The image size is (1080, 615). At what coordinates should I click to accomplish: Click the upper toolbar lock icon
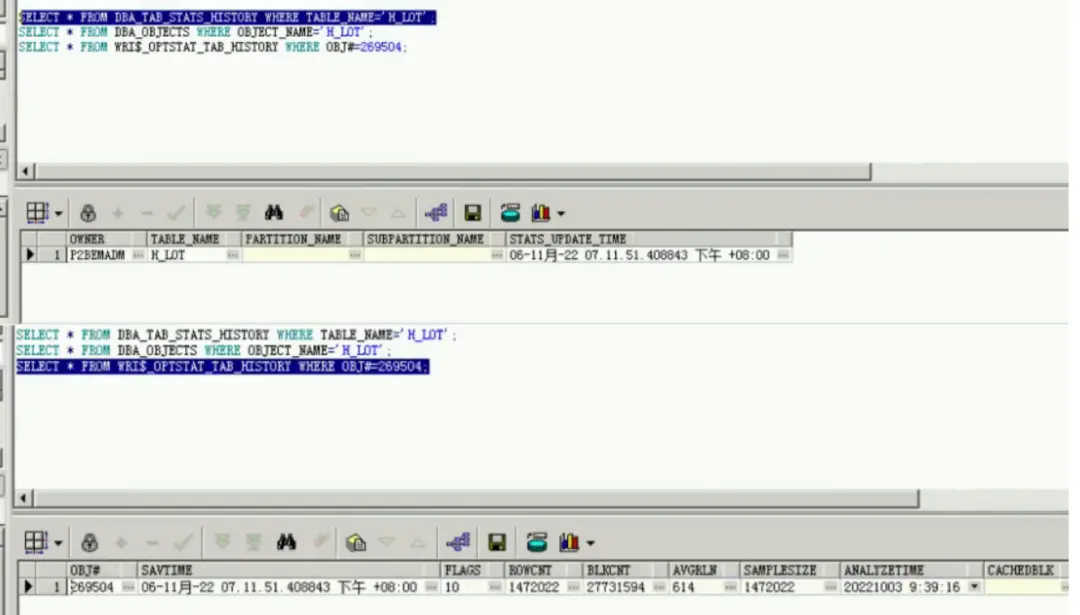click(x=88, y=213)
